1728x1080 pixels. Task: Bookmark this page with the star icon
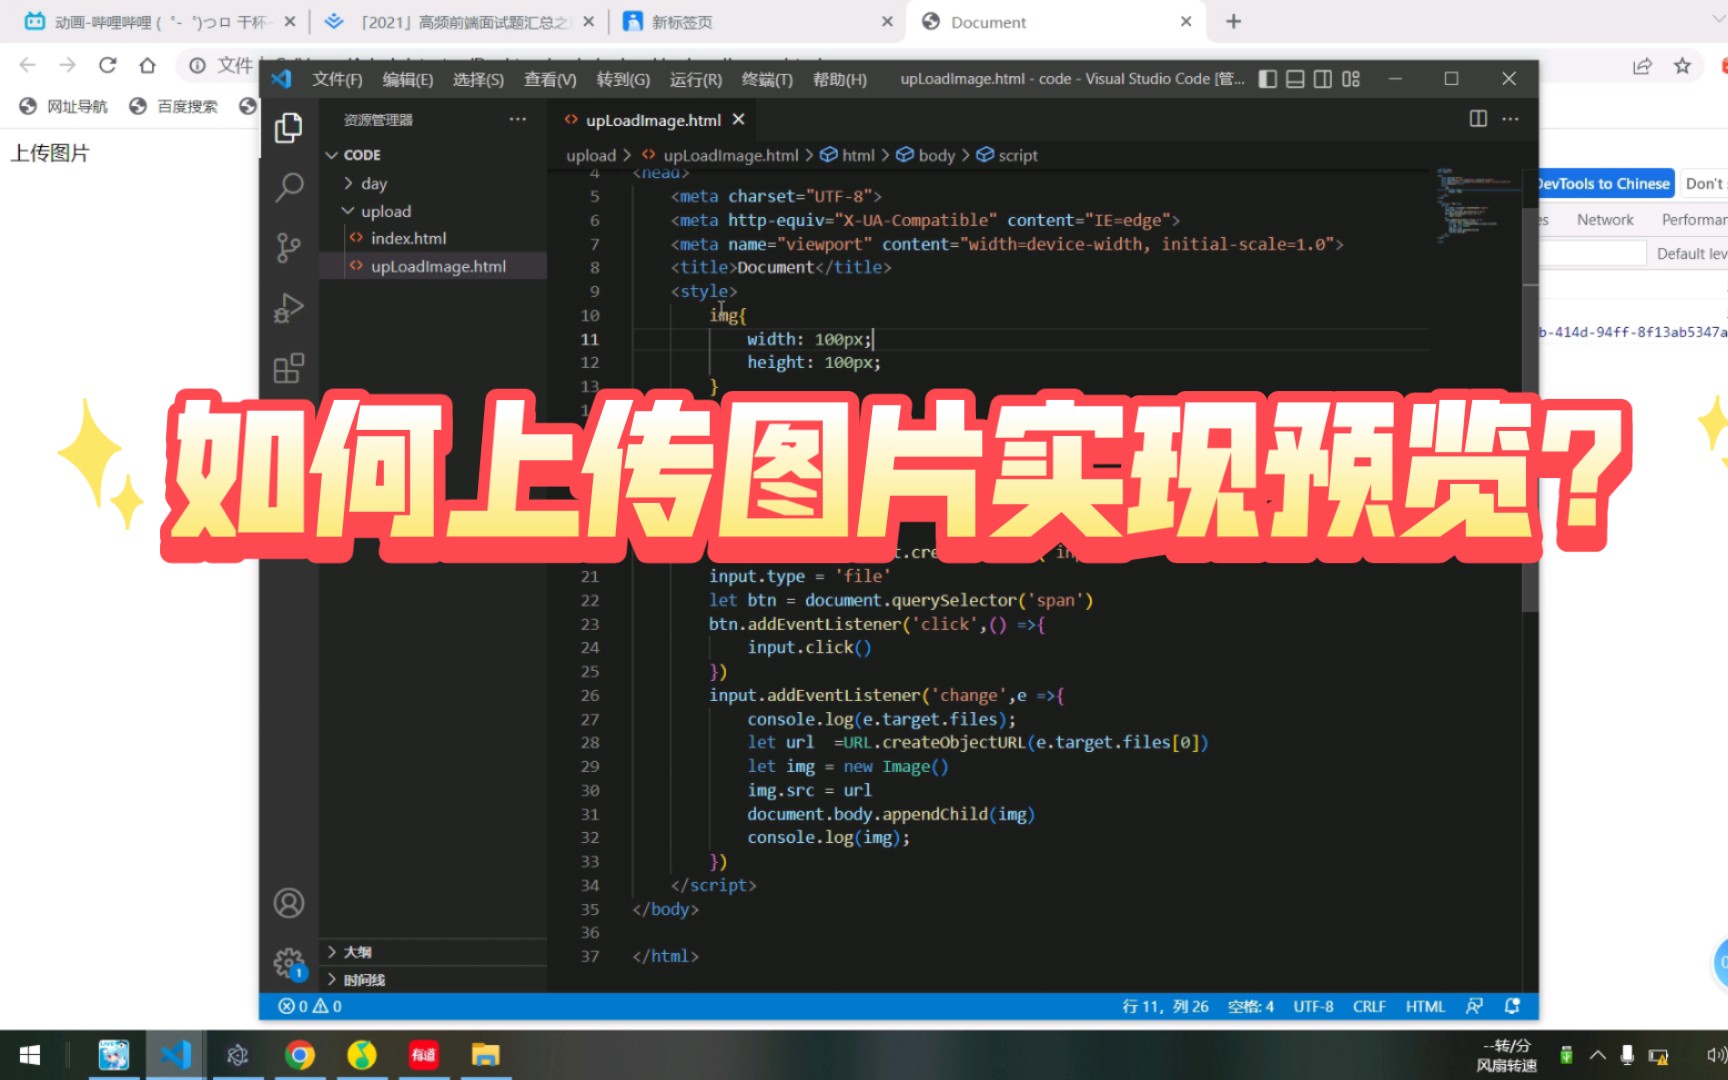(1682, 66)
